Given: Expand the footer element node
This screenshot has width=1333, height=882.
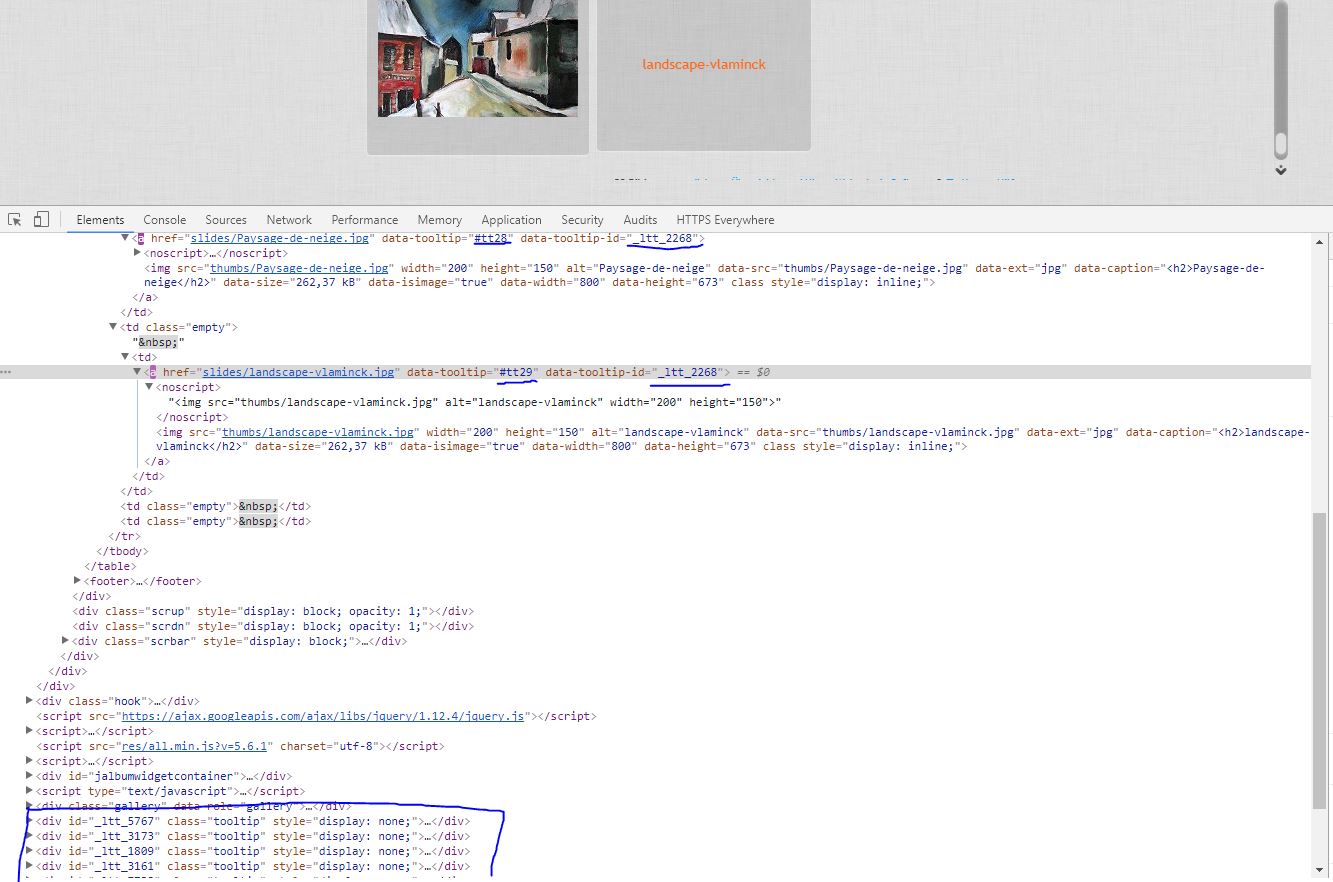Looking at the screenshot, I should click(78, 581).
